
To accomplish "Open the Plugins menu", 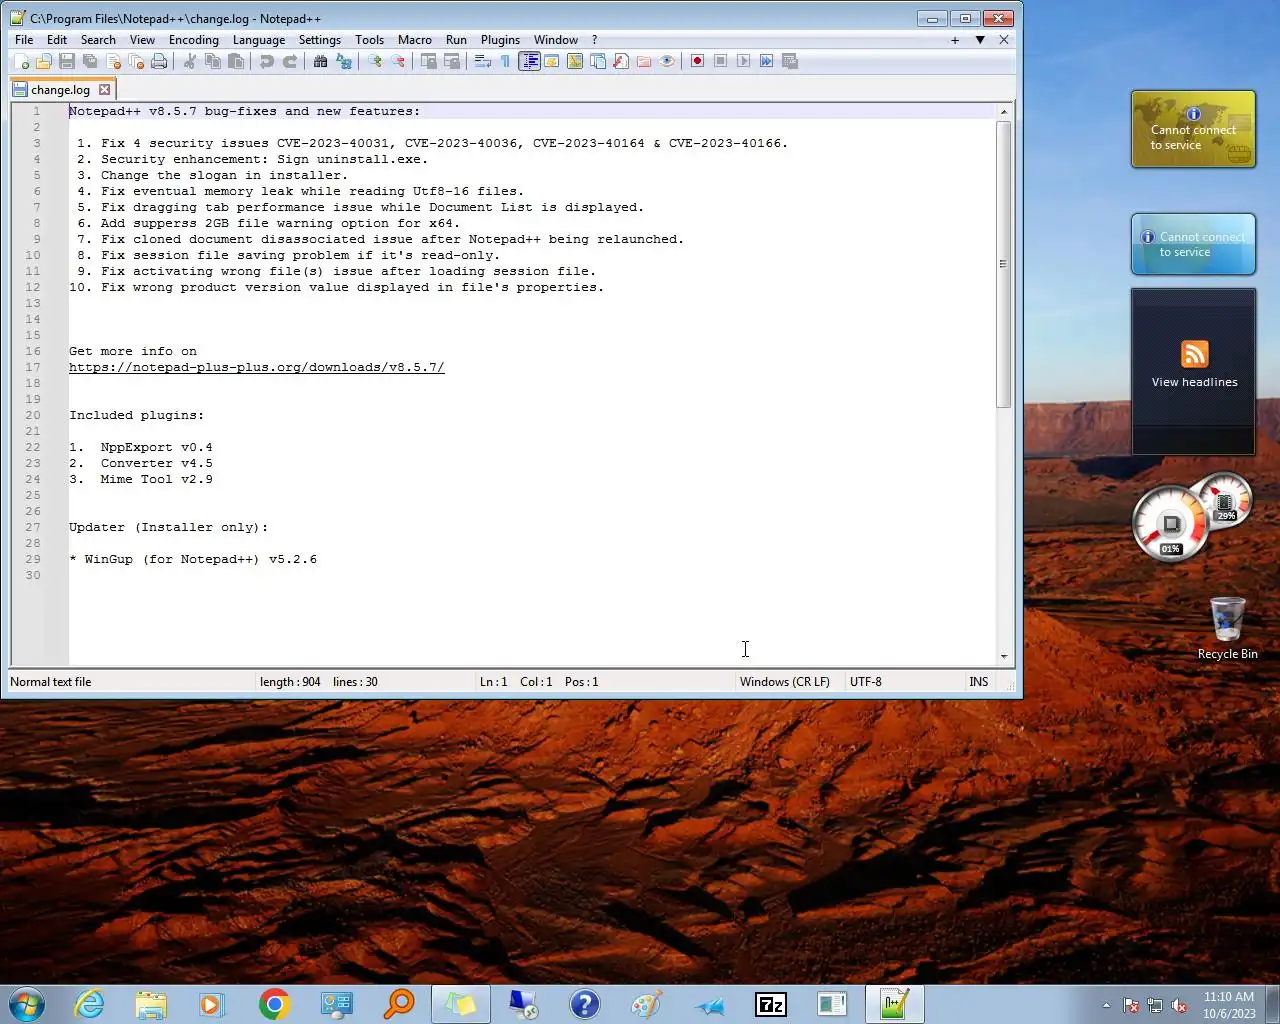I will coord(500,40).
